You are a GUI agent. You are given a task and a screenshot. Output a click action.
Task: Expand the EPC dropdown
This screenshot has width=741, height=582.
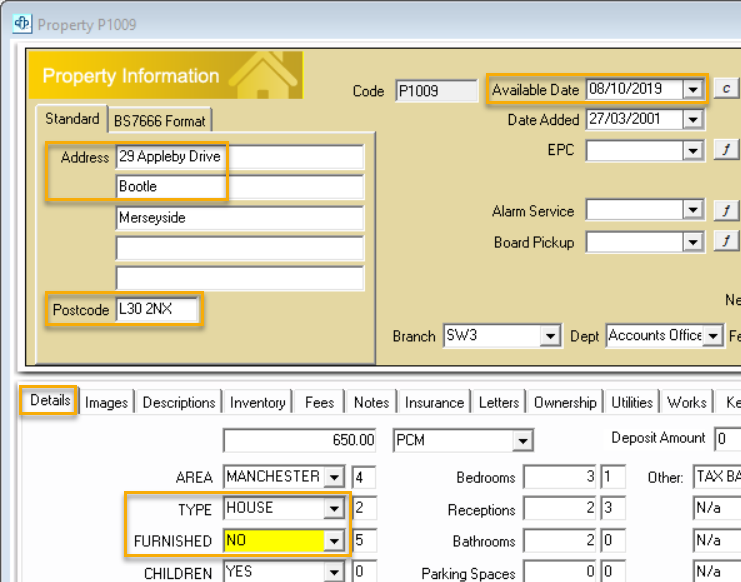[693, 151]
